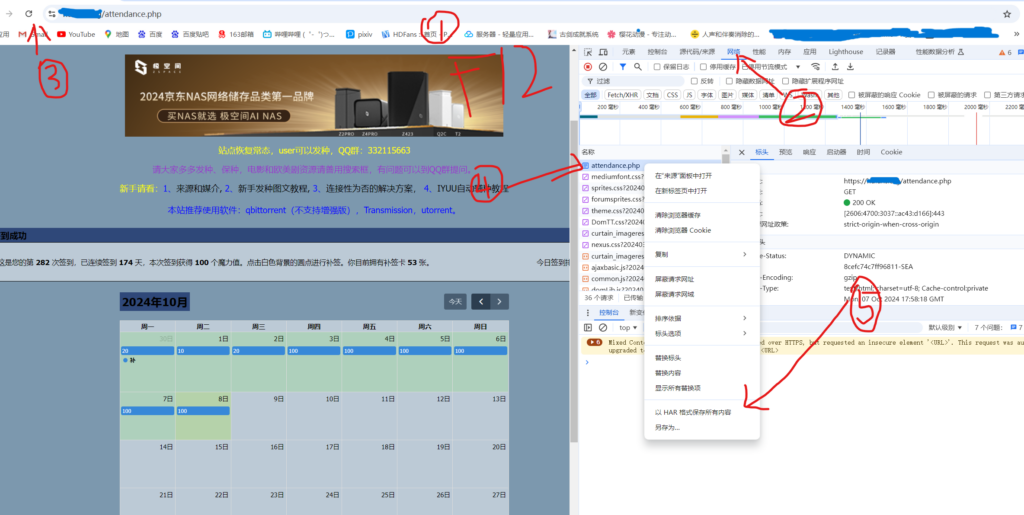The width and height of the screenshot is (1024, 515).
Task: Select the CSS request type filter
Action: (672, 95)
